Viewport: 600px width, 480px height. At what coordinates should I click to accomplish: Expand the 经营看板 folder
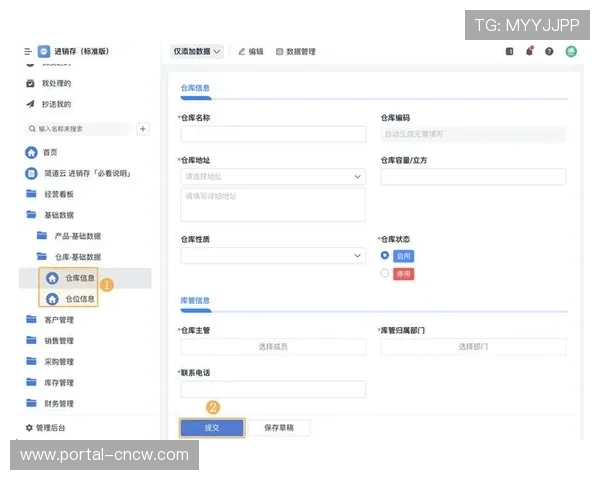50,194
